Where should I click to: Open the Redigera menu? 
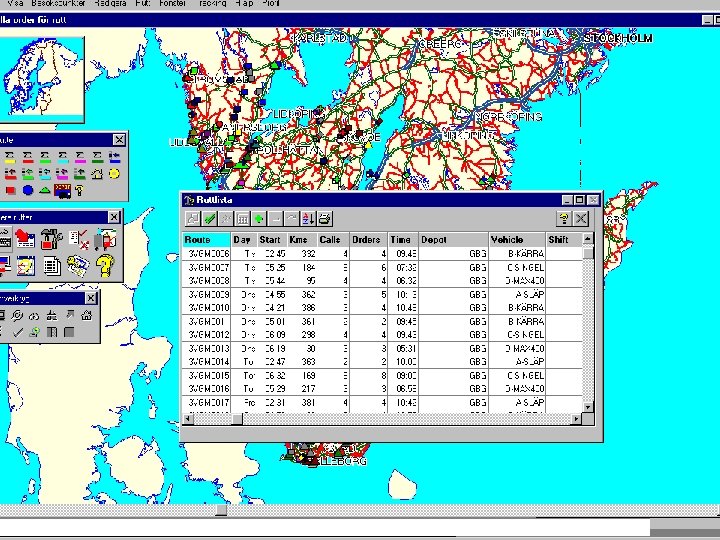click(x=111, y=5)
